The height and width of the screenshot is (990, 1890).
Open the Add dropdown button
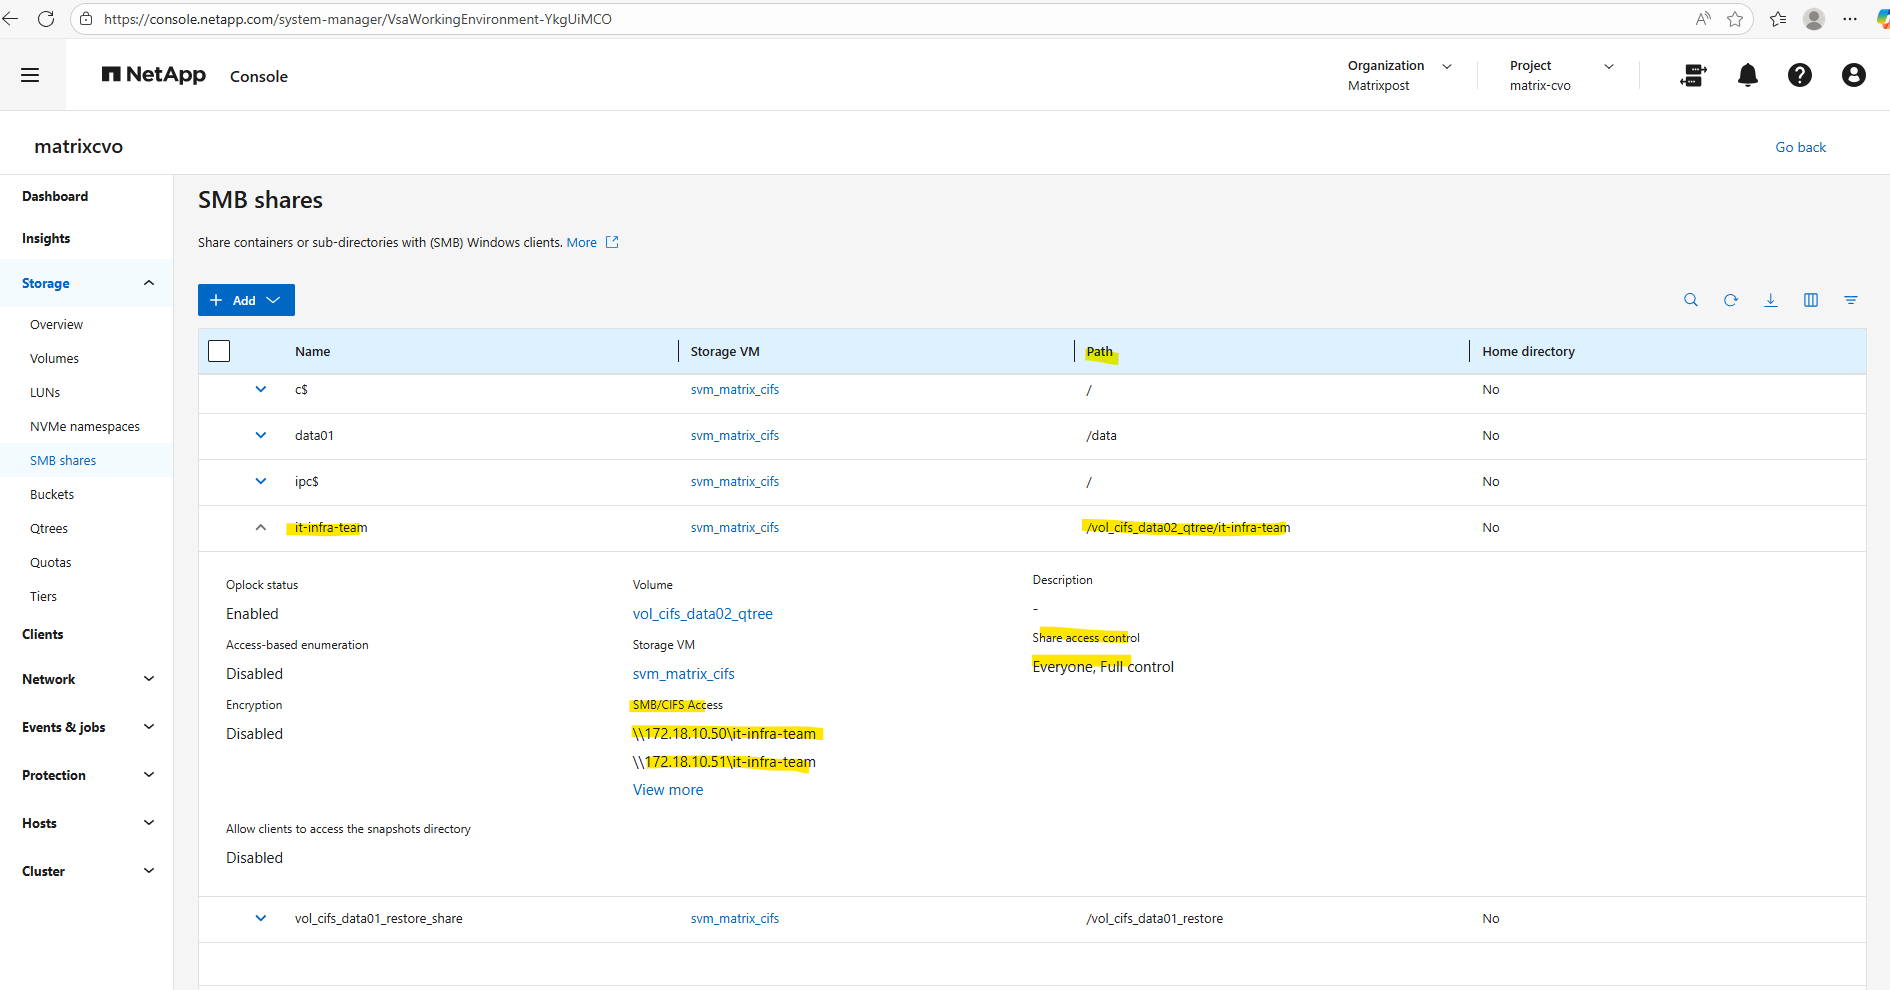[246, 300]
